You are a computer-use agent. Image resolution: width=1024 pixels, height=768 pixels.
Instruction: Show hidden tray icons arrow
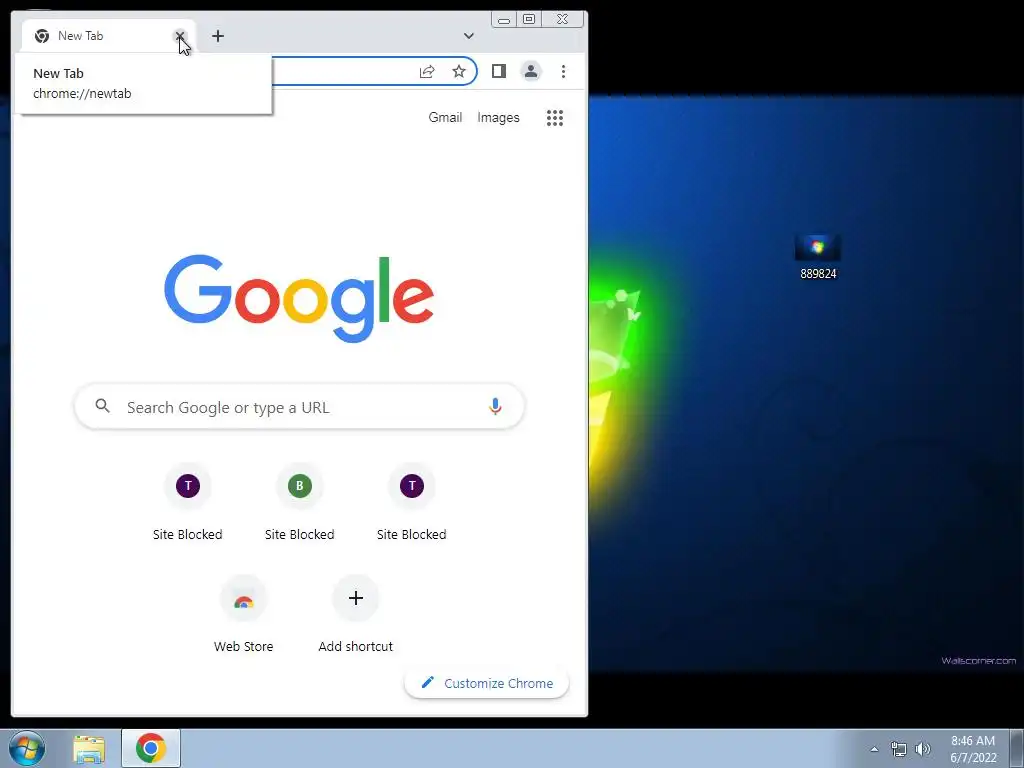click(x=874, y=749)
